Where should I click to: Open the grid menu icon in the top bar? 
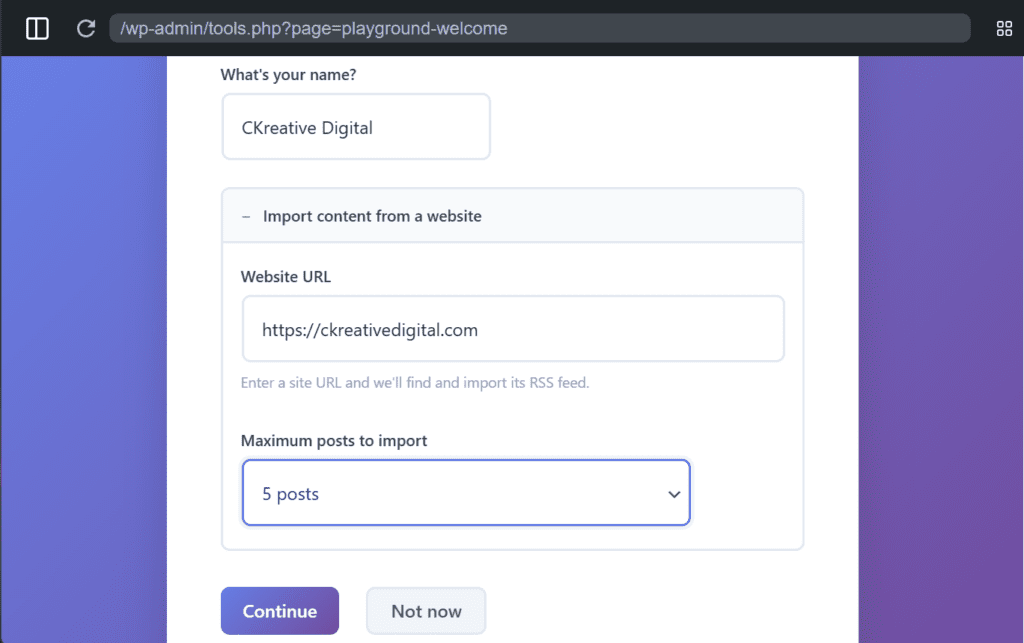click(x=1004, y=28)
